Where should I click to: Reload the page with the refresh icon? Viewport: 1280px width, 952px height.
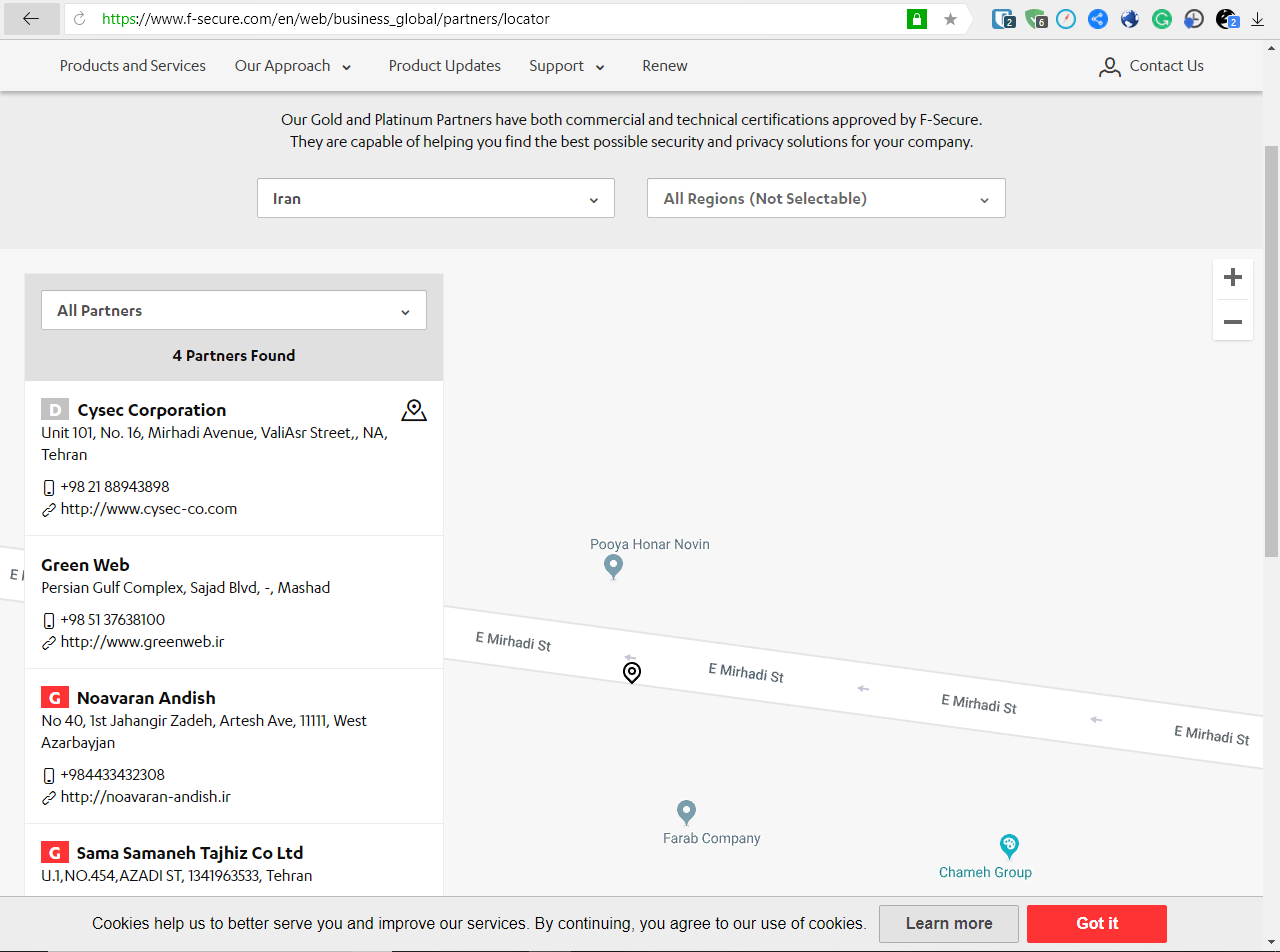(80, 19)
